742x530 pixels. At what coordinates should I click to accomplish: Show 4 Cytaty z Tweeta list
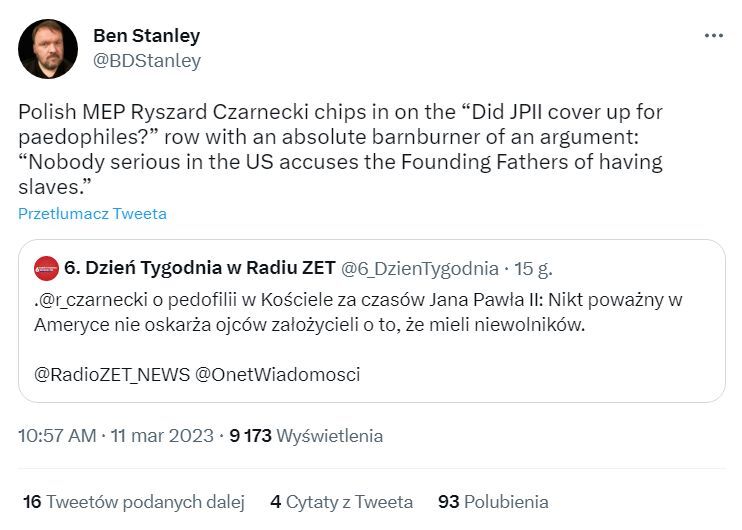pyautogui.click(x=341, y=502)
